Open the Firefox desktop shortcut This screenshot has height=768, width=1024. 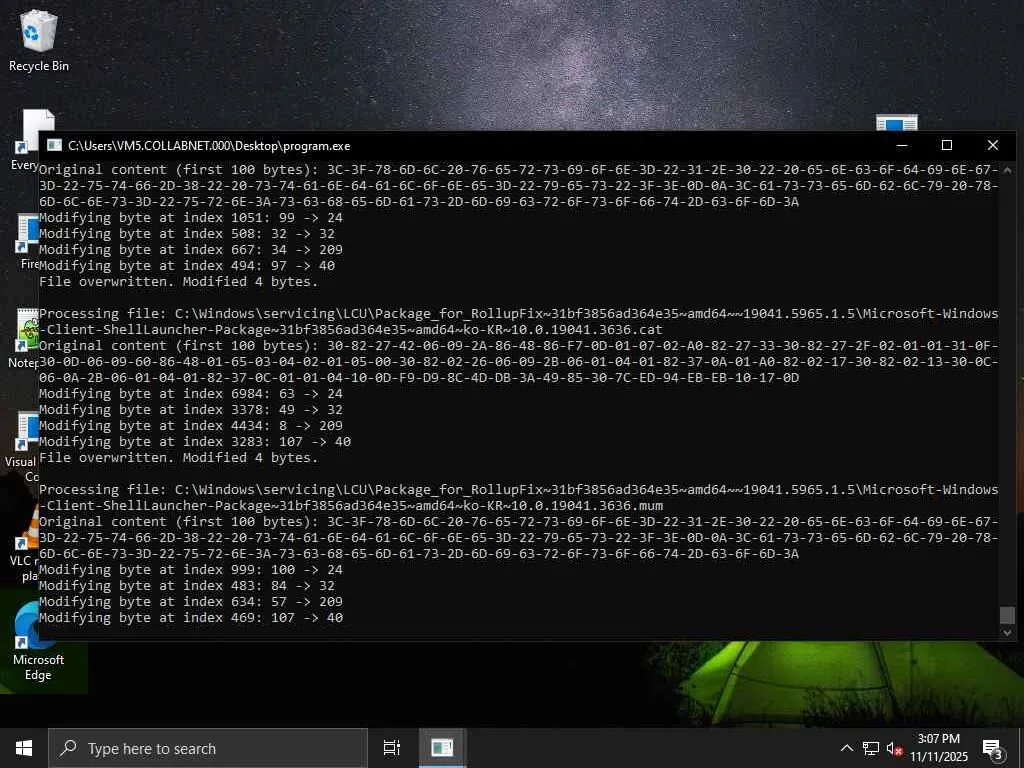click(26, 240)
